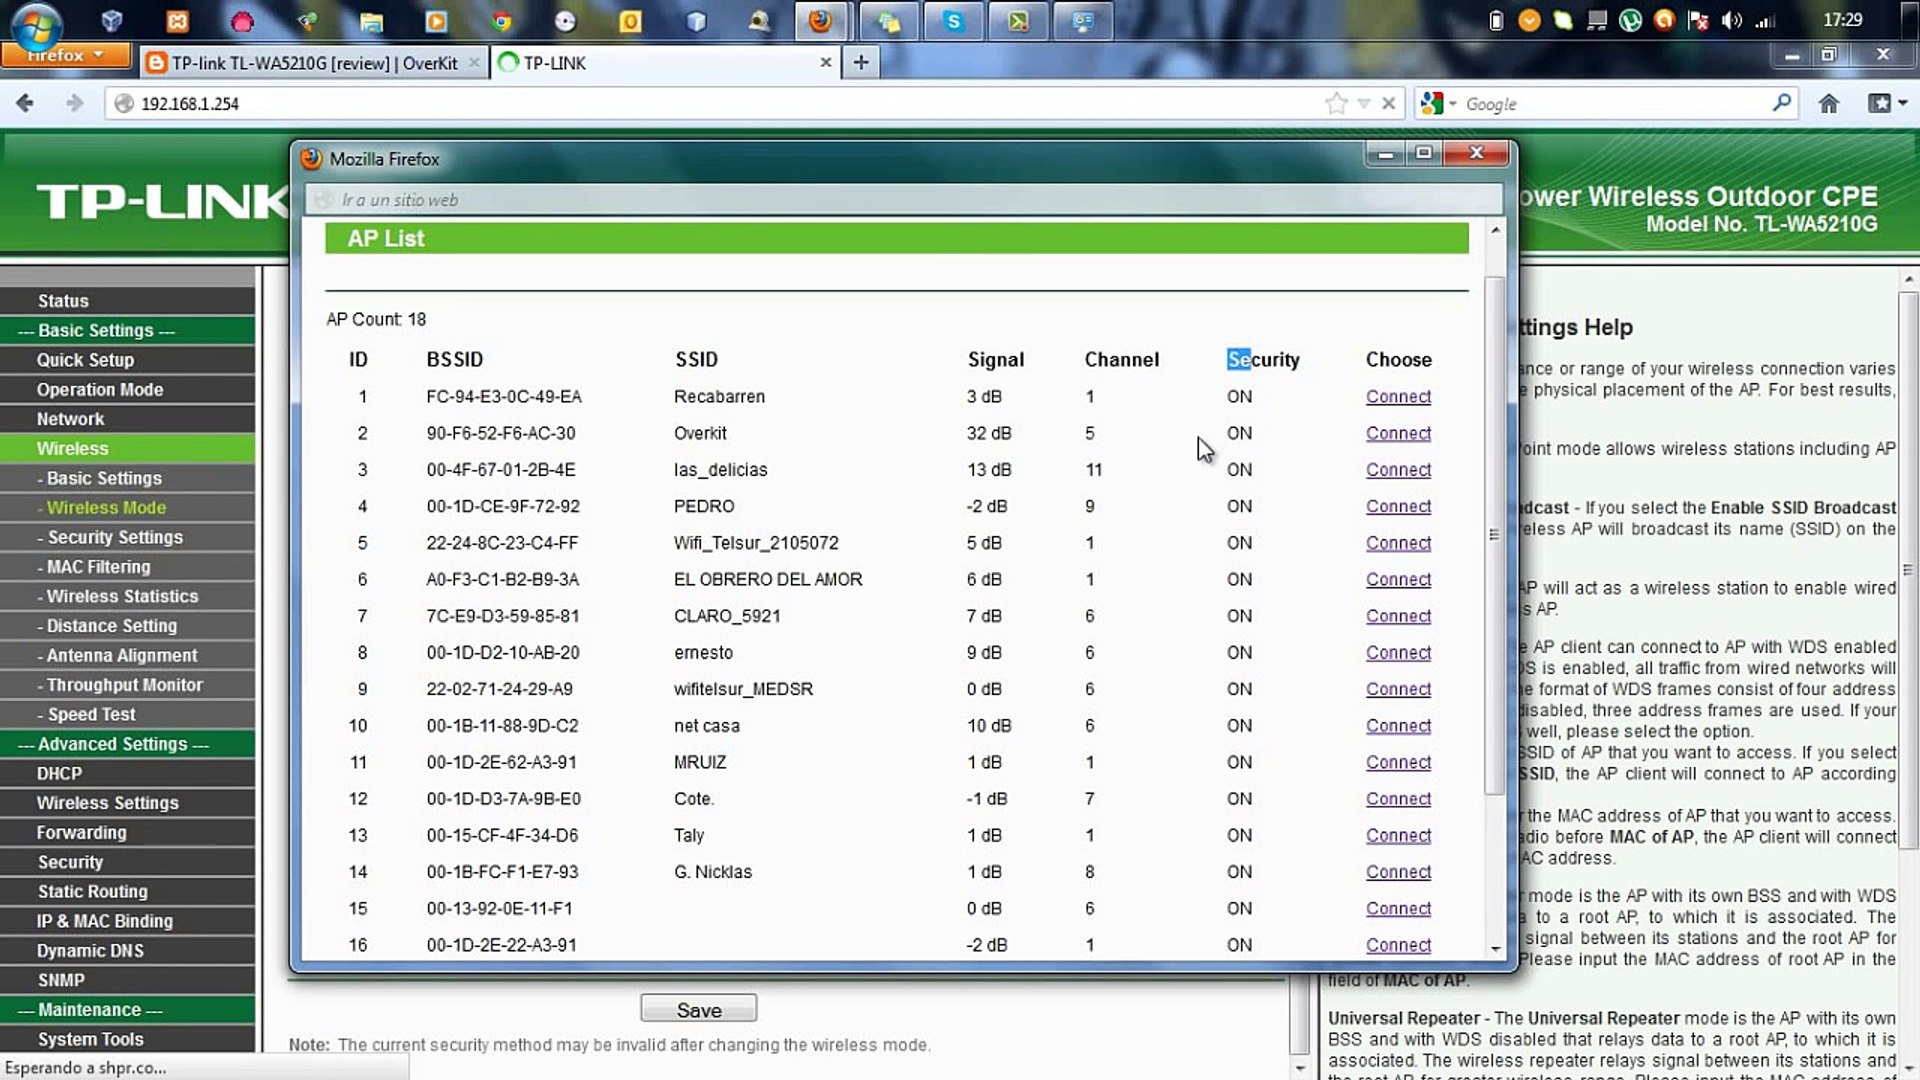Open Skype from the taskbar
1920x1080 pixels.
pyautogui.click(x=953, y=21)
